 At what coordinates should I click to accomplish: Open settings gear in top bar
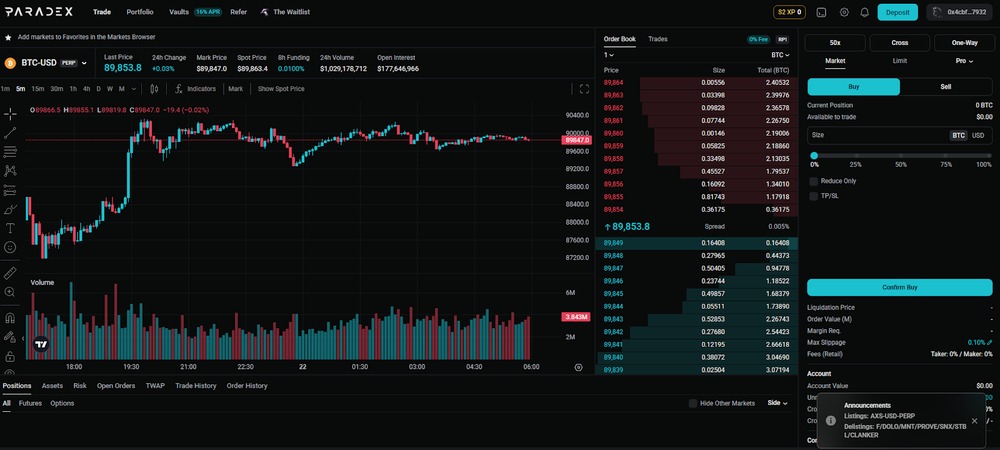coord(844,12)
